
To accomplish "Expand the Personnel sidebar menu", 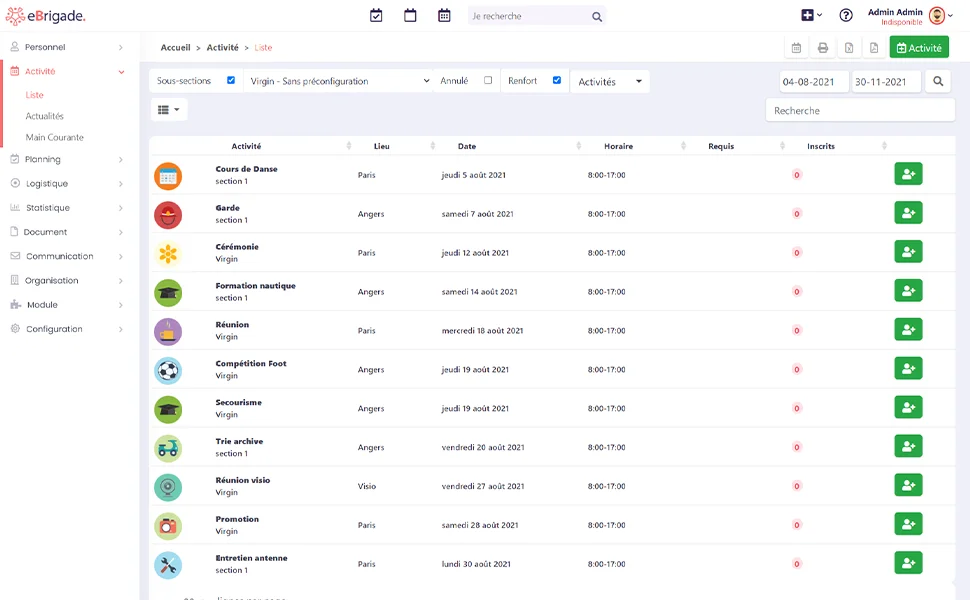I will click(67, 47).
